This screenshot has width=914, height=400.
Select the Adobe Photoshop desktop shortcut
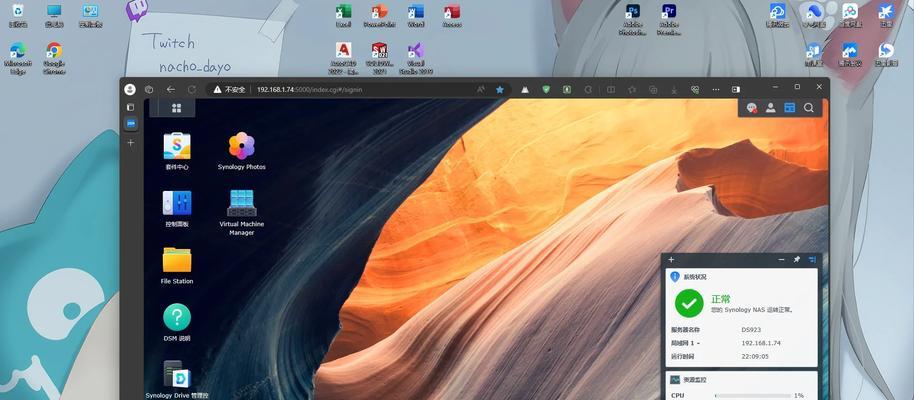[x=632, y=20]
